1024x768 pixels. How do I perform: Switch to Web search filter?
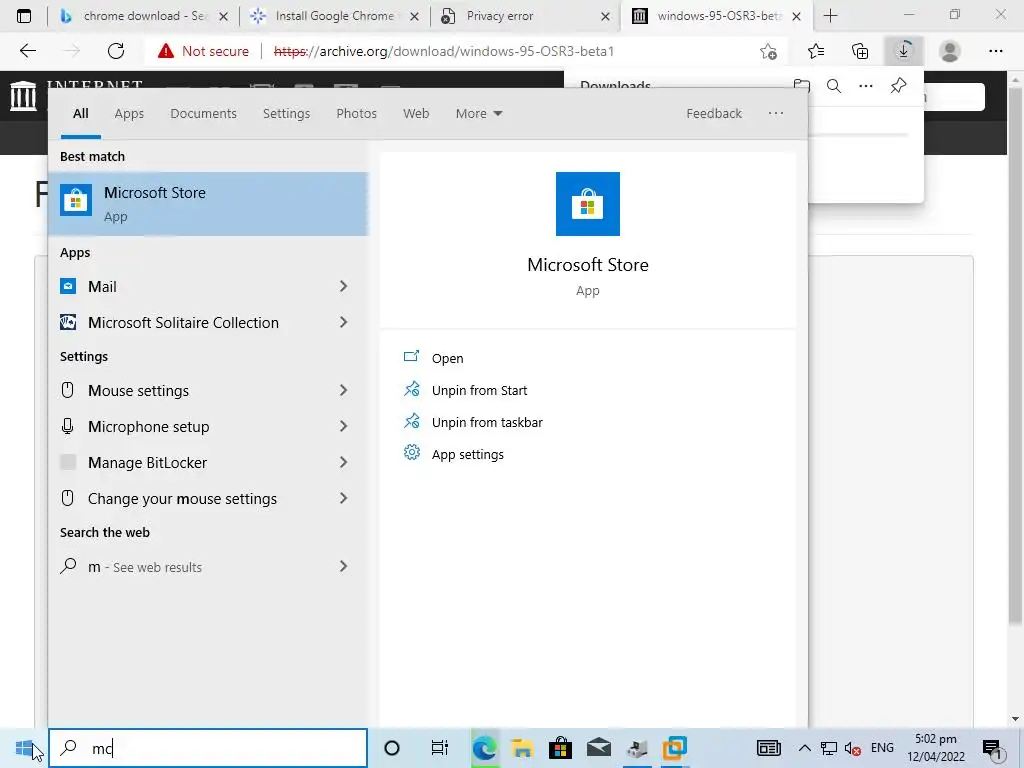coord(415,114)
